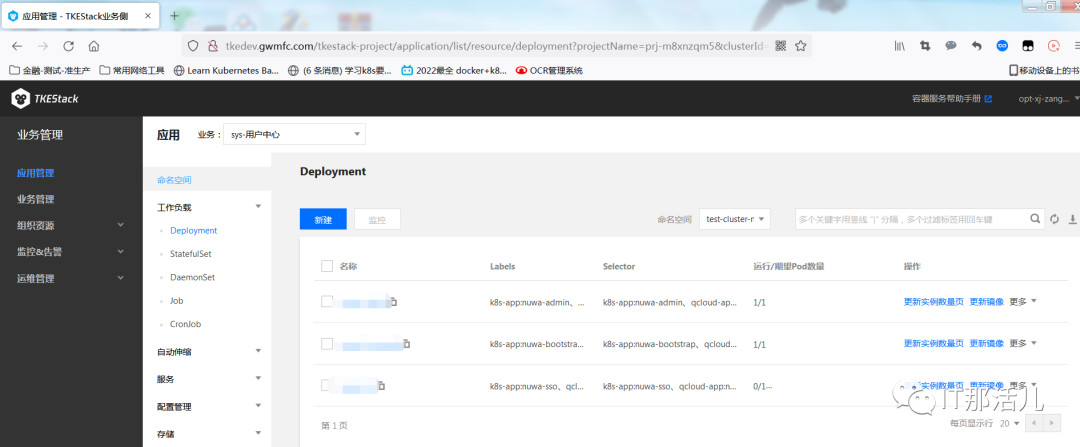Expand the 自动伸缩 section
The image size is (1080, 447).
[258, 351]
